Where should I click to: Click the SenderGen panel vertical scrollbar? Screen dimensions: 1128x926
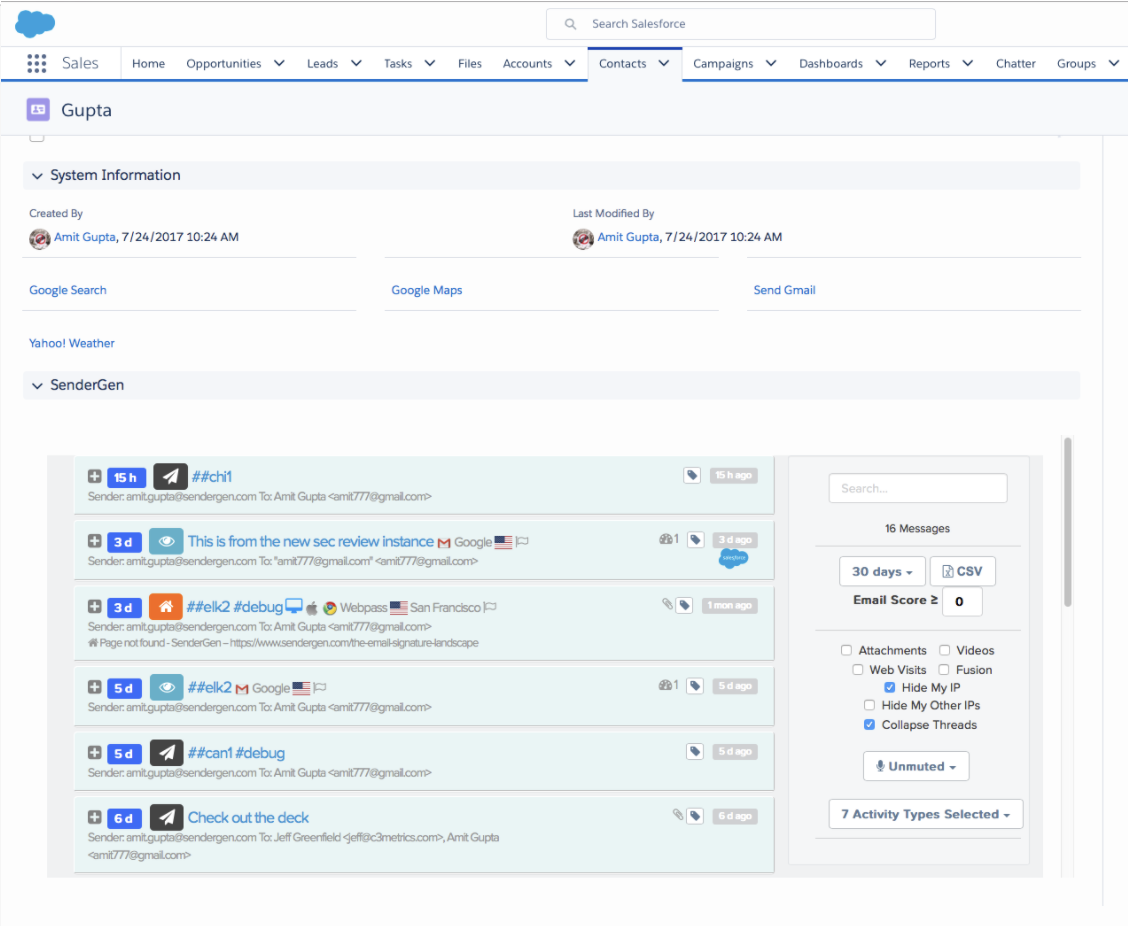tap(1068, 522)
